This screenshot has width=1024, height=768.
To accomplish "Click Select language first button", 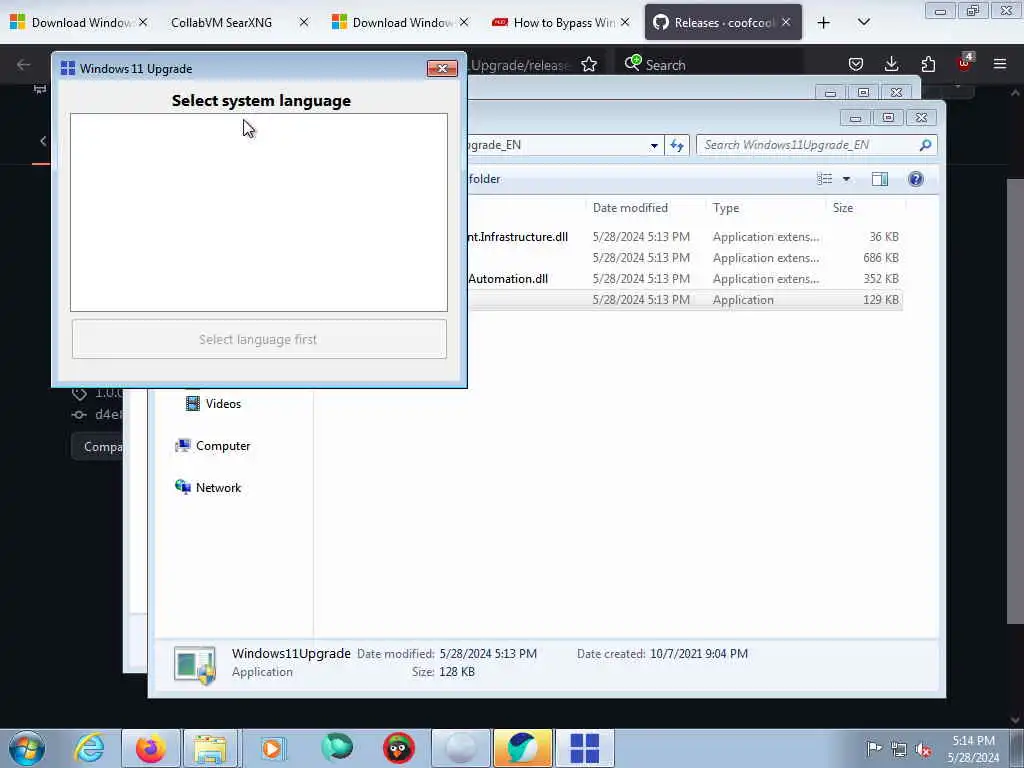I will (259, 339).
